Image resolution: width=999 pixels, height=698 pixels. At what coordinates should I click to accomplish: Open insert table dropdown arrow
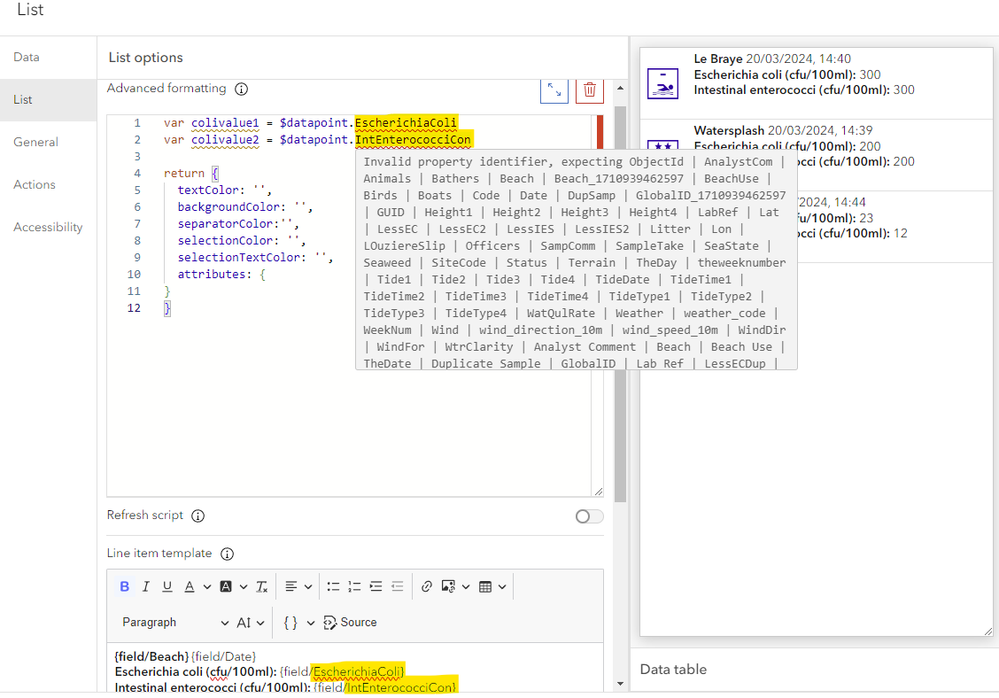[502, 587]
